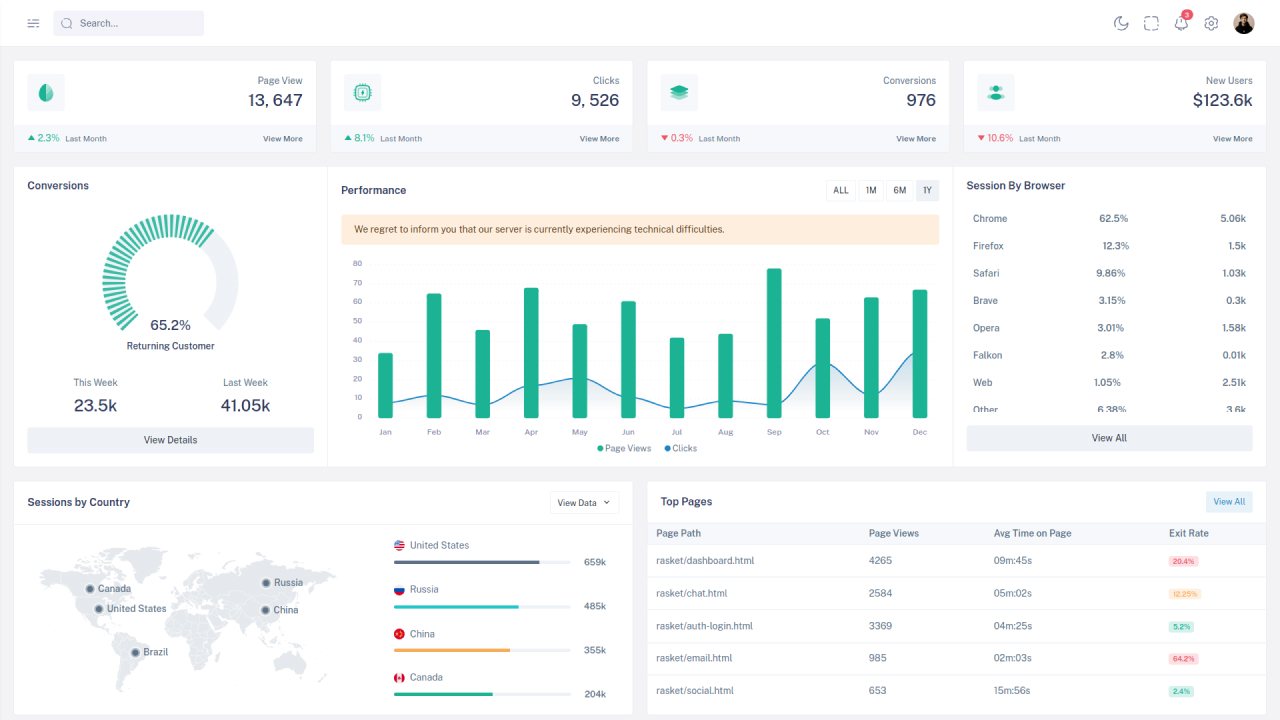This screenshot has width=1280, height=720.
Task: Select the ALL time filter tab
Action: [x=840, y=190]
